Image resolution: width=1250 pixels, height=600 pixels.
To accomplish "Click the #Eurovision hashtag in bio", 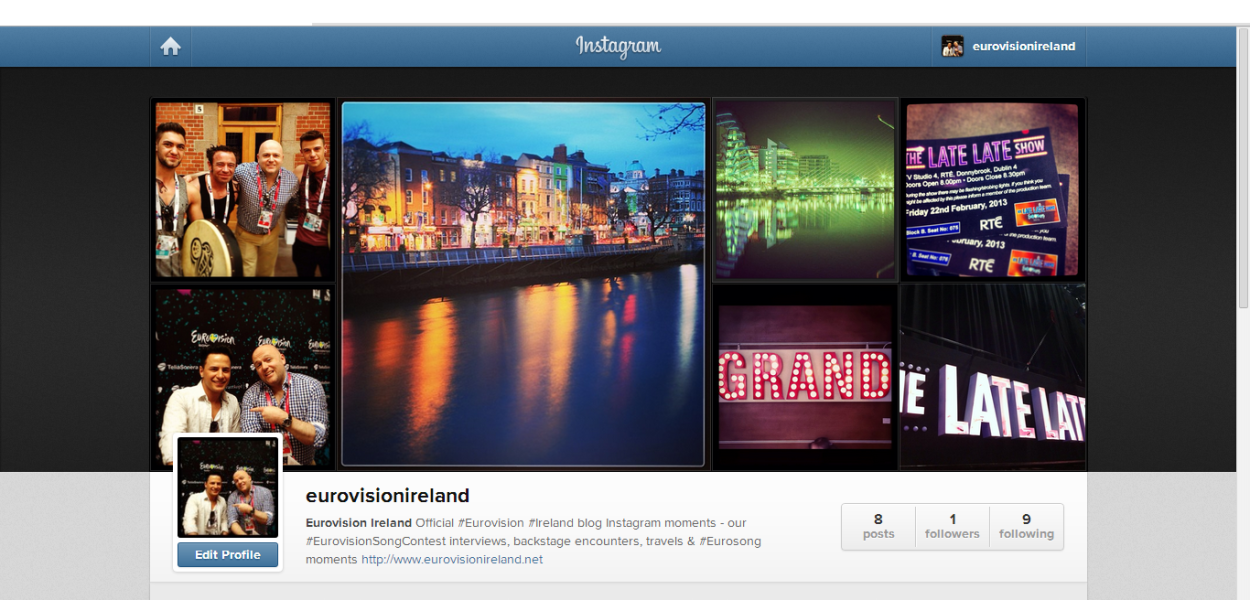I will point(490,523).
